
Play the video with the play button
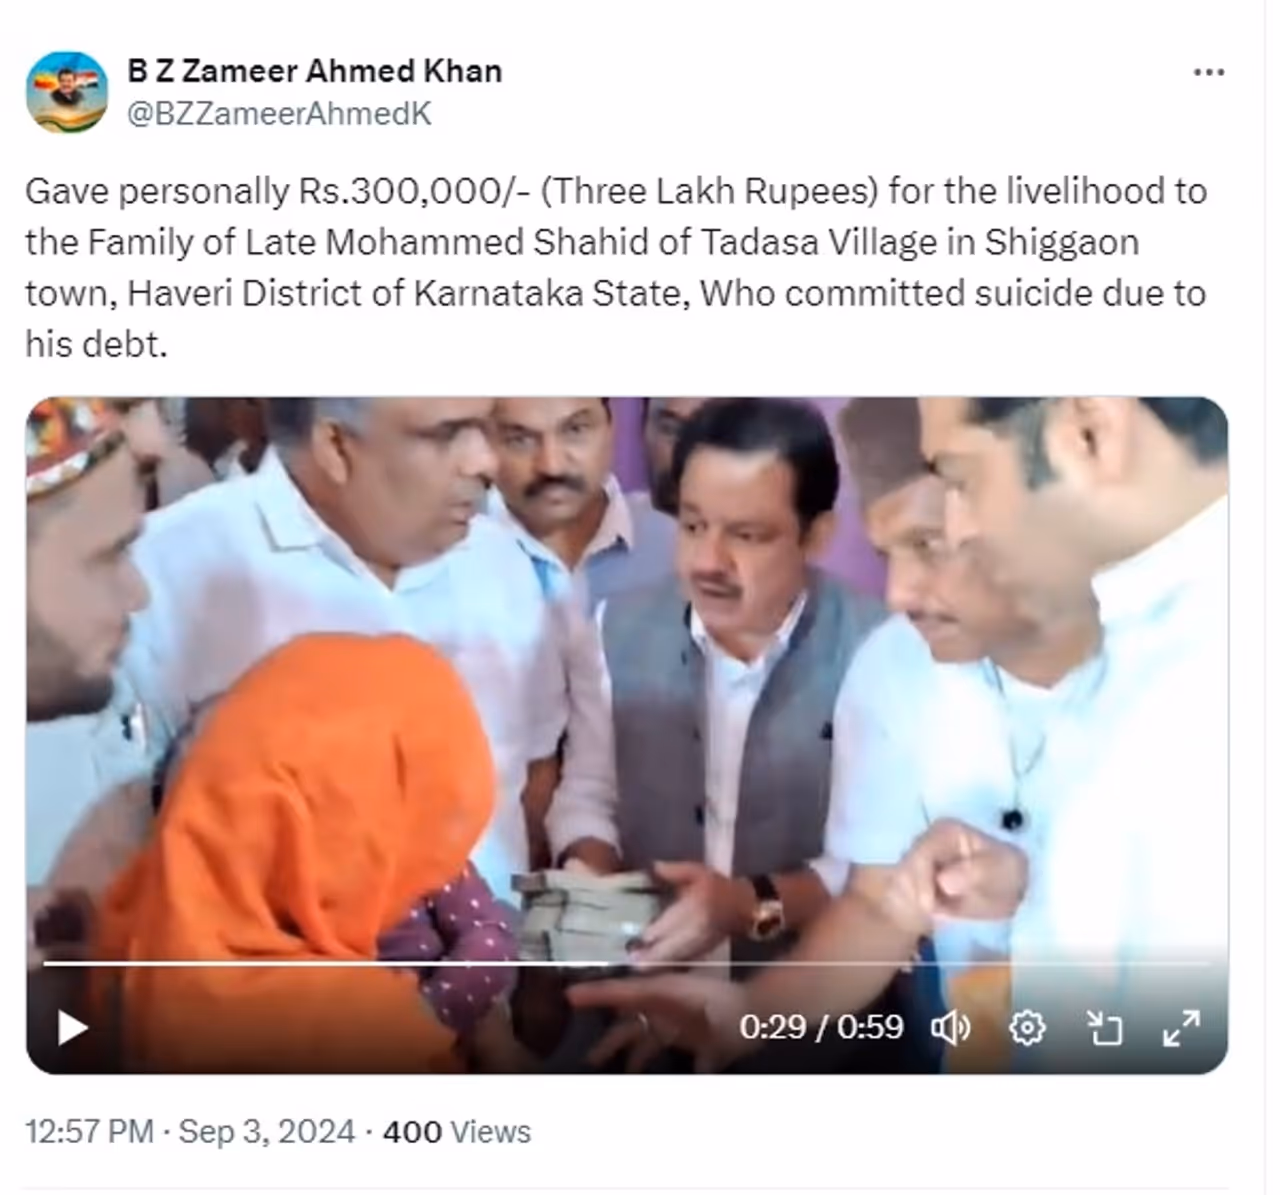72,1027
